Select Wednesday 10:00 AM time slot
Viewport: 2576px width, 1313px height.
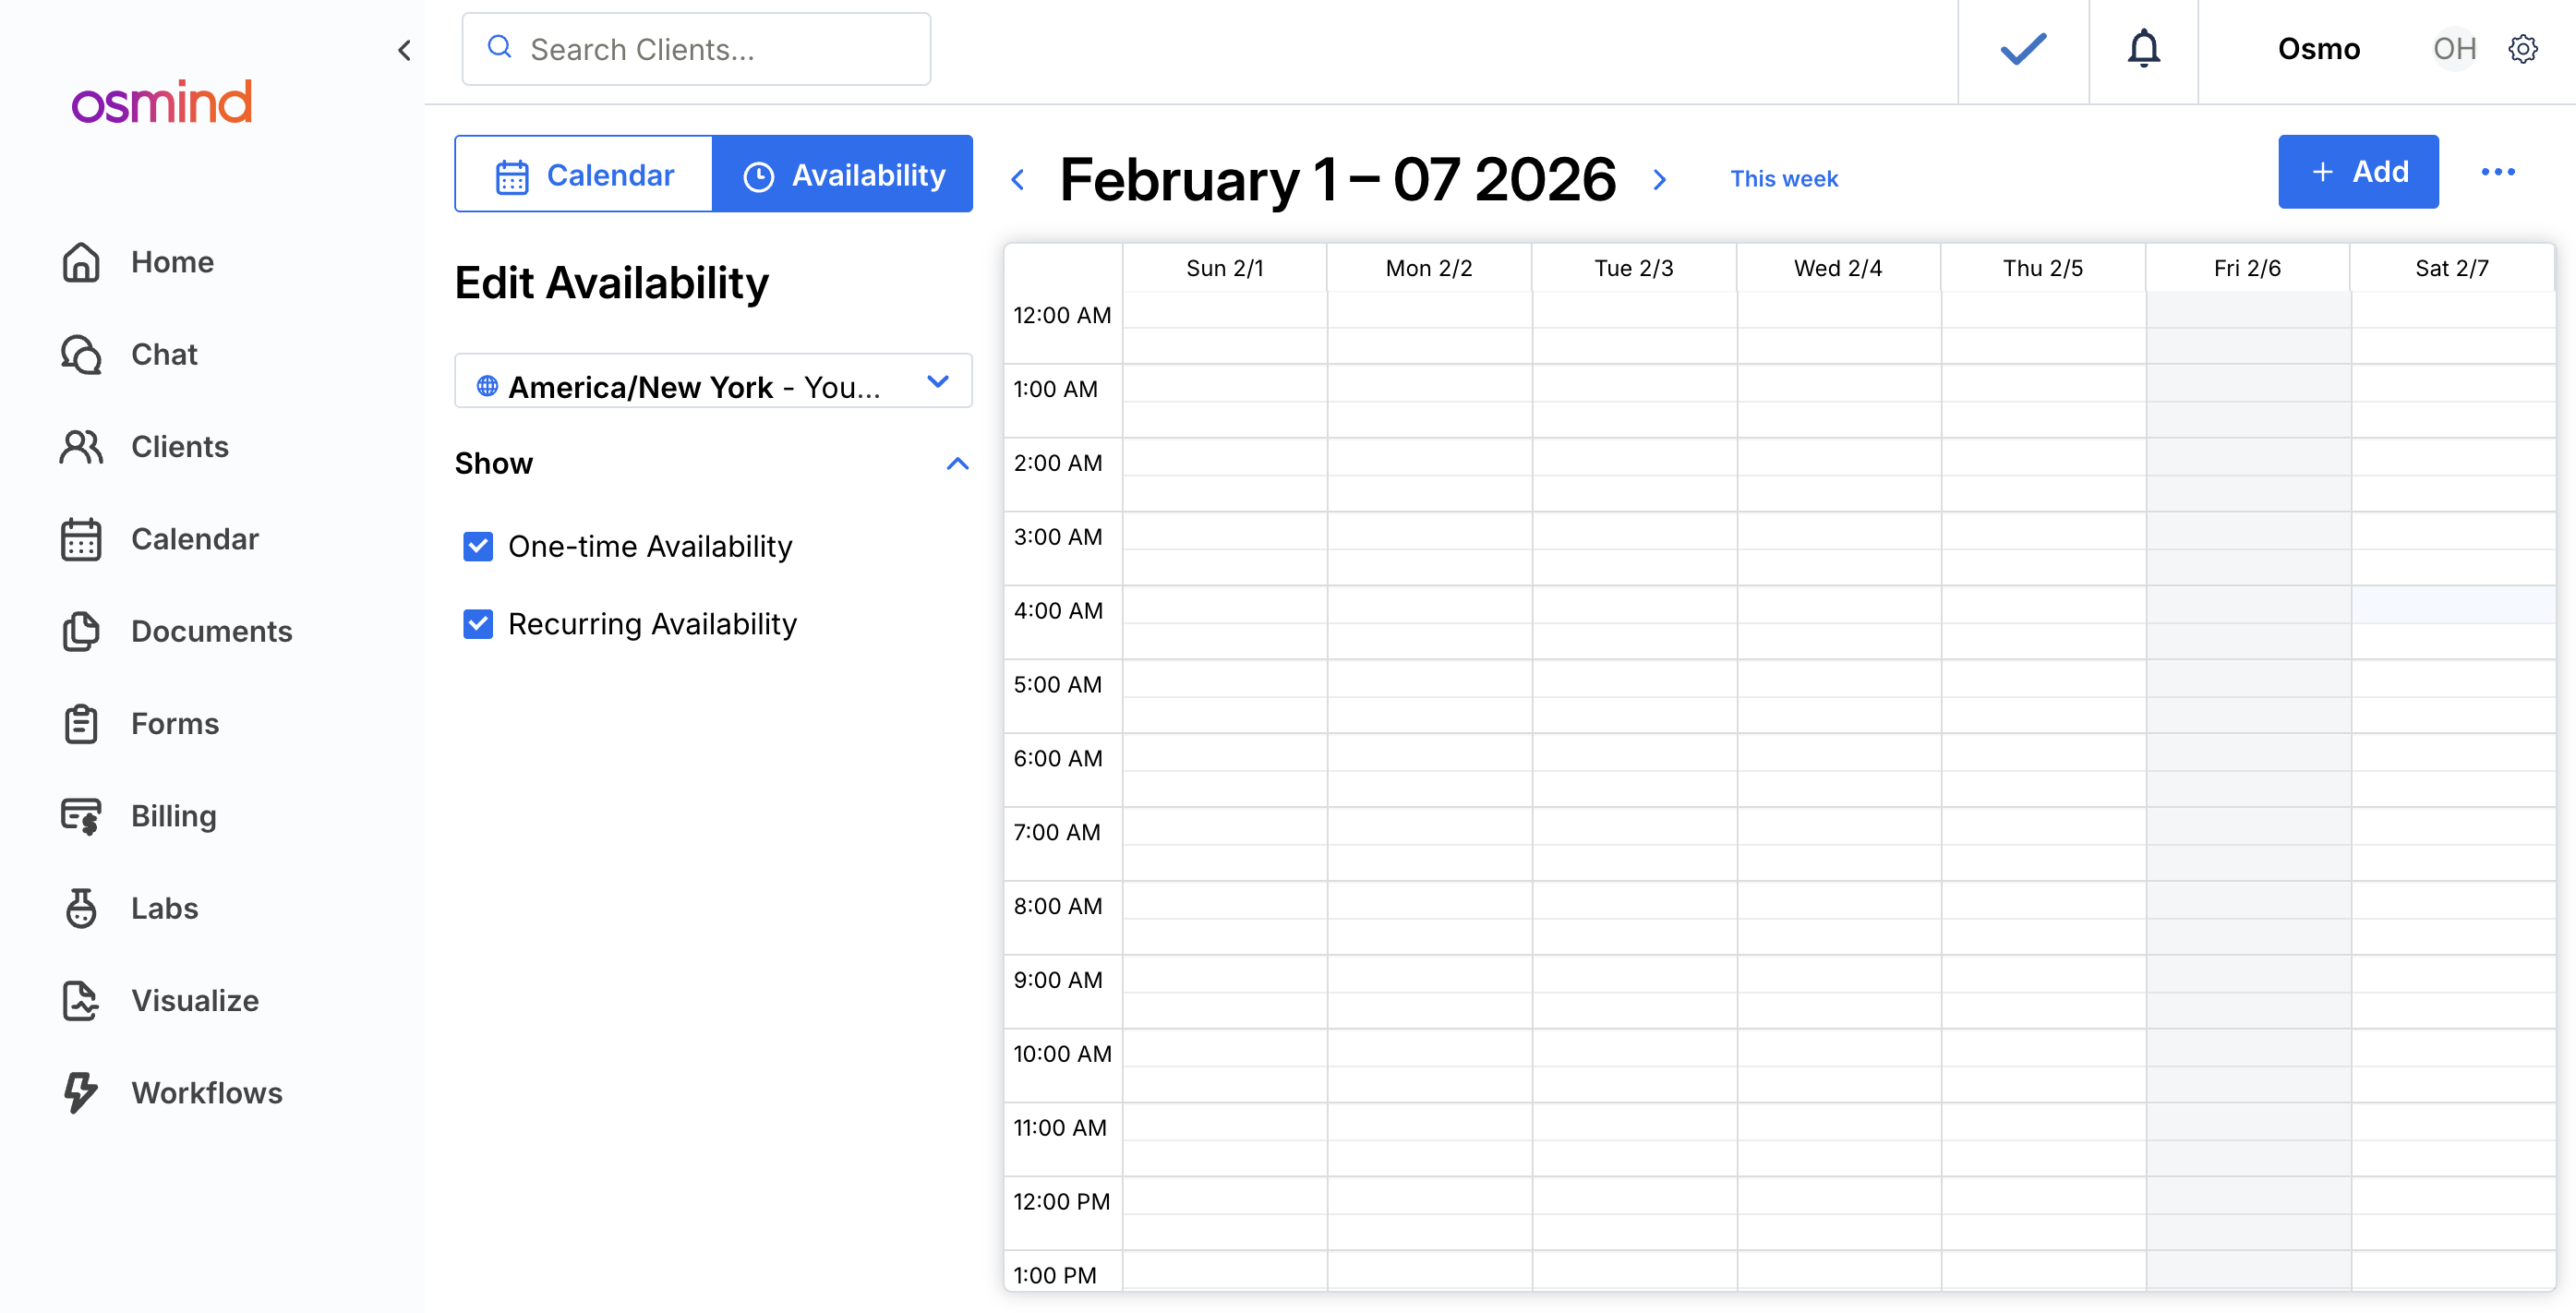click(x=1838, y=1047)
